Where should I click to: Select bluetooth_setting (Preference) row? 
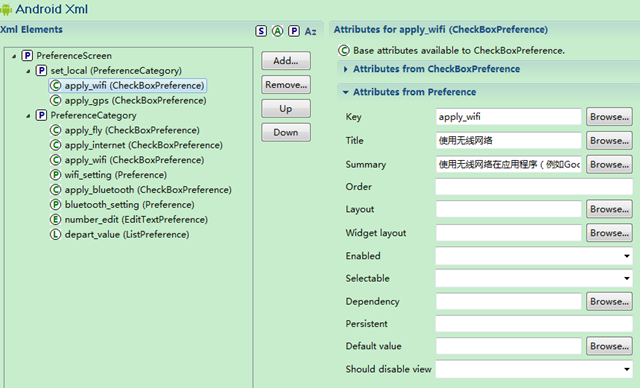coord(129,205)
